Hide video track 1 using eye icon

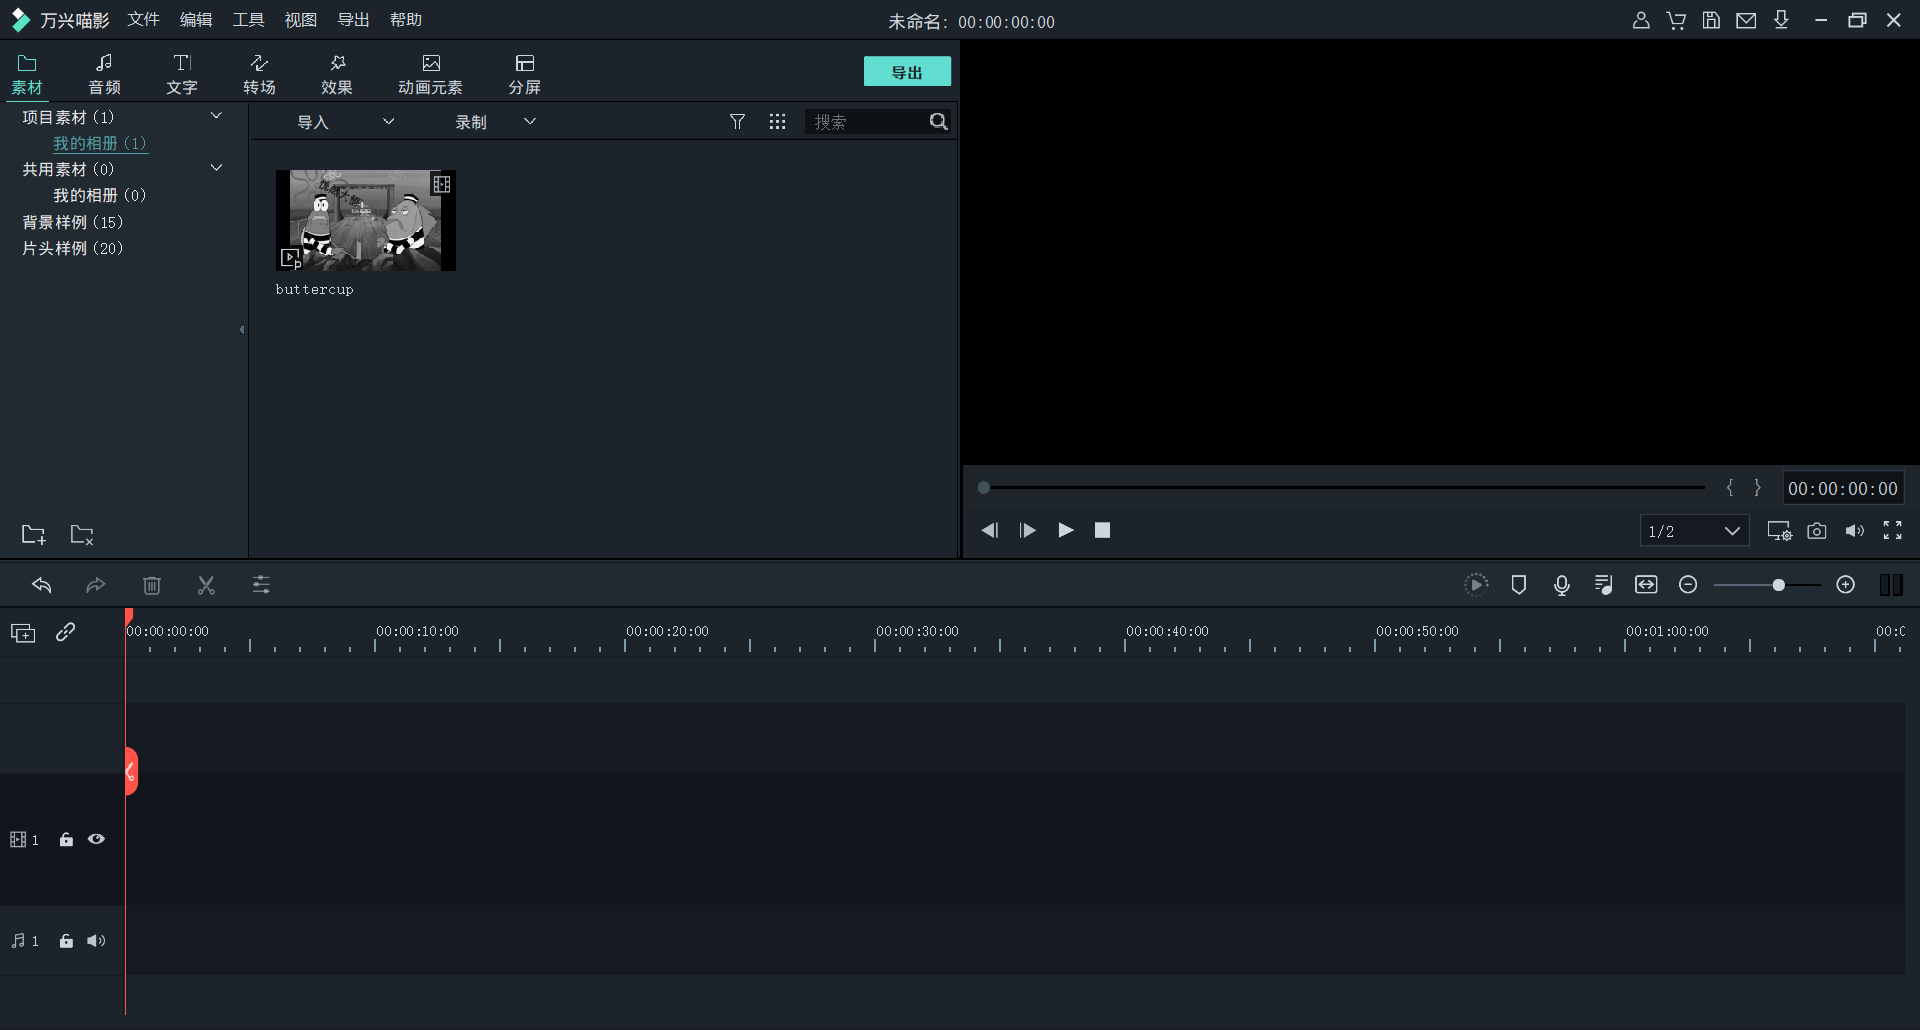(x=96, y=840)
